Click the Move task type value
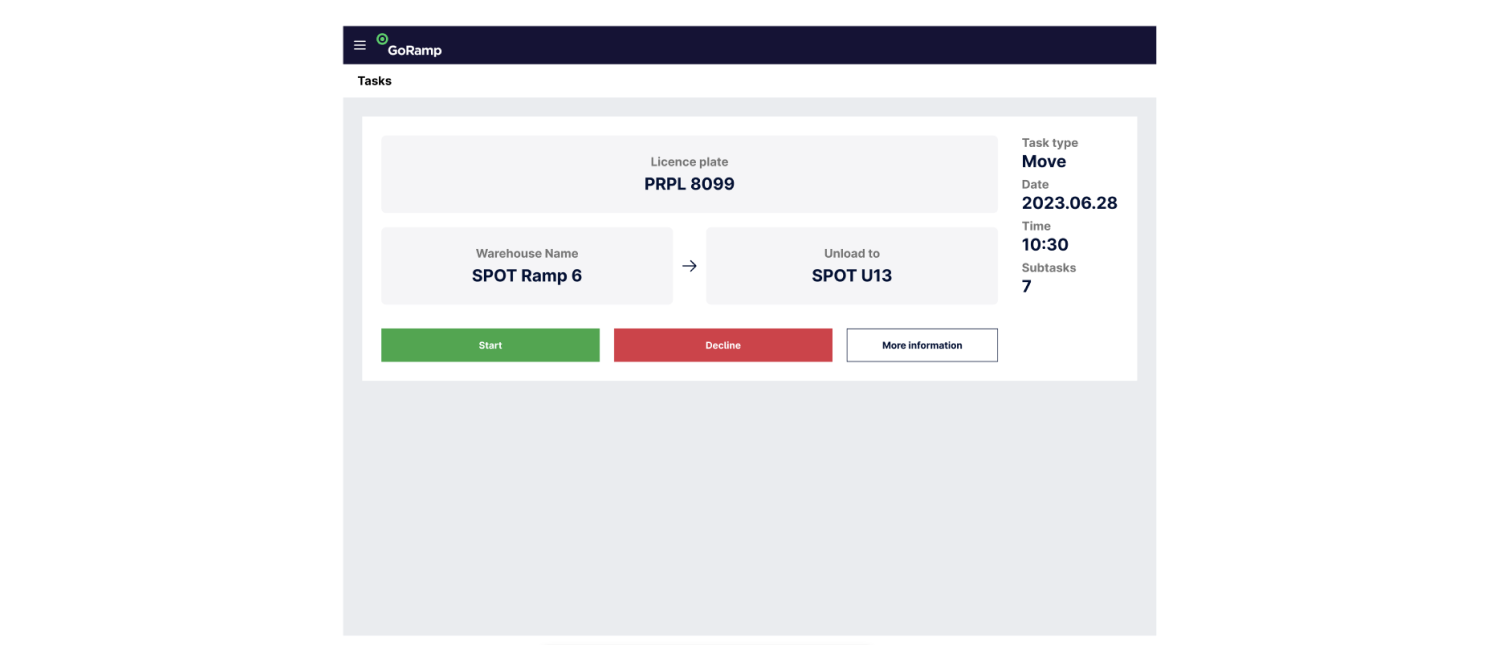 [x=1043, y=162]
